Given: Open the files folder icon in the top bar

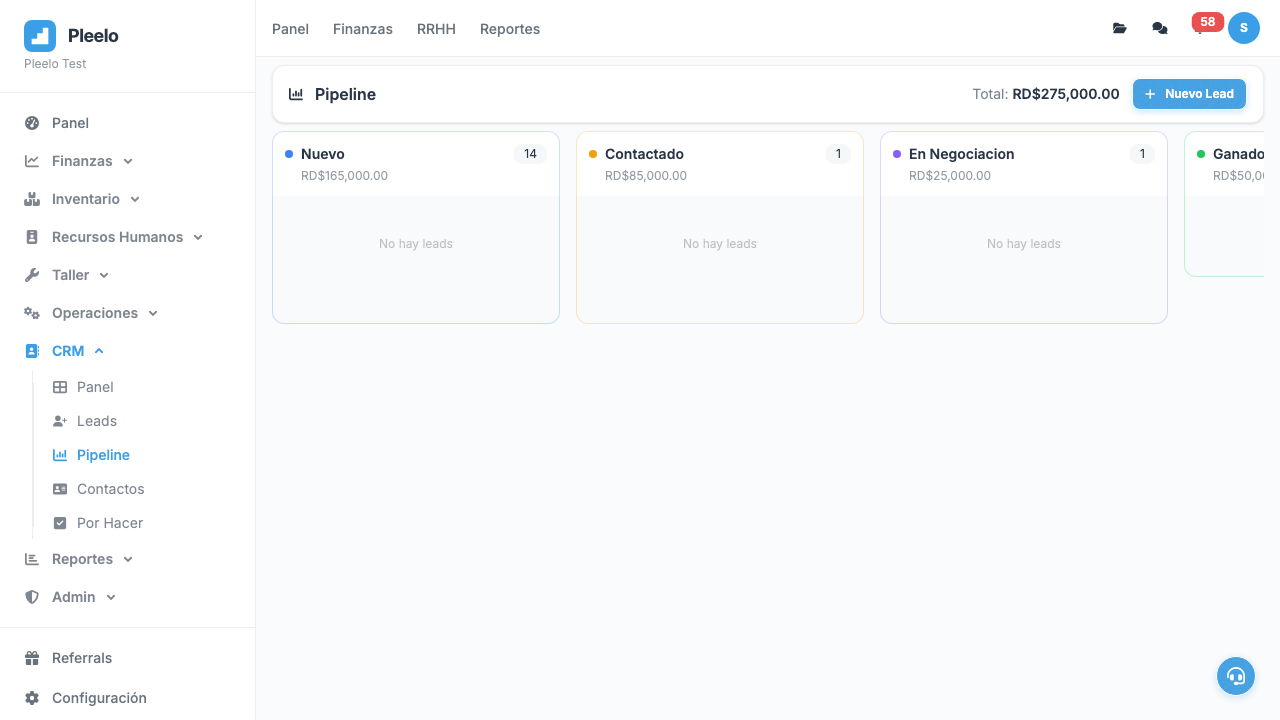Looking at the screenshot, I should tap(1119, 28).
